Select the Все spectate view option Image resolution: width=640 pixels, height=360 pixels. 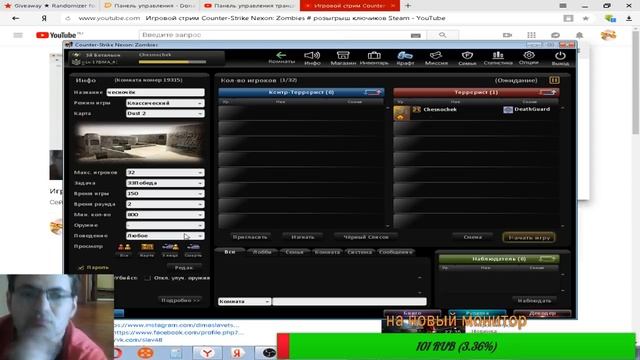(x=124, y=250)
